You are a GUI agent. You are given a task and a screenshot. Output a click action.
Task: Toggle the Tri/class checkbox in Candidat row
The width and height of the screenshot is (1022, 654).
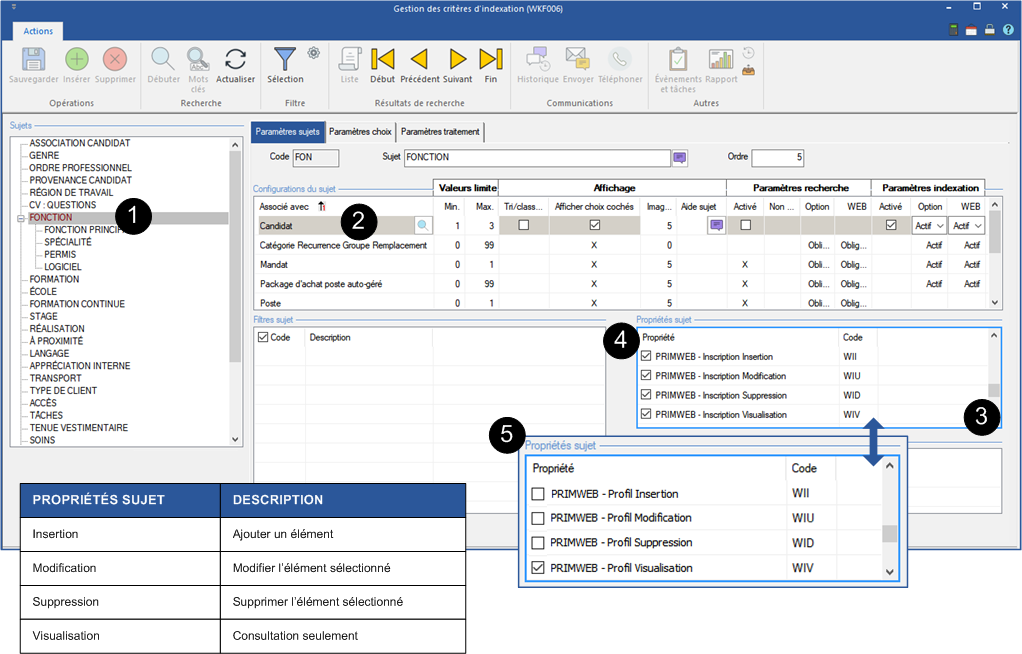click(x=523, y=225)
